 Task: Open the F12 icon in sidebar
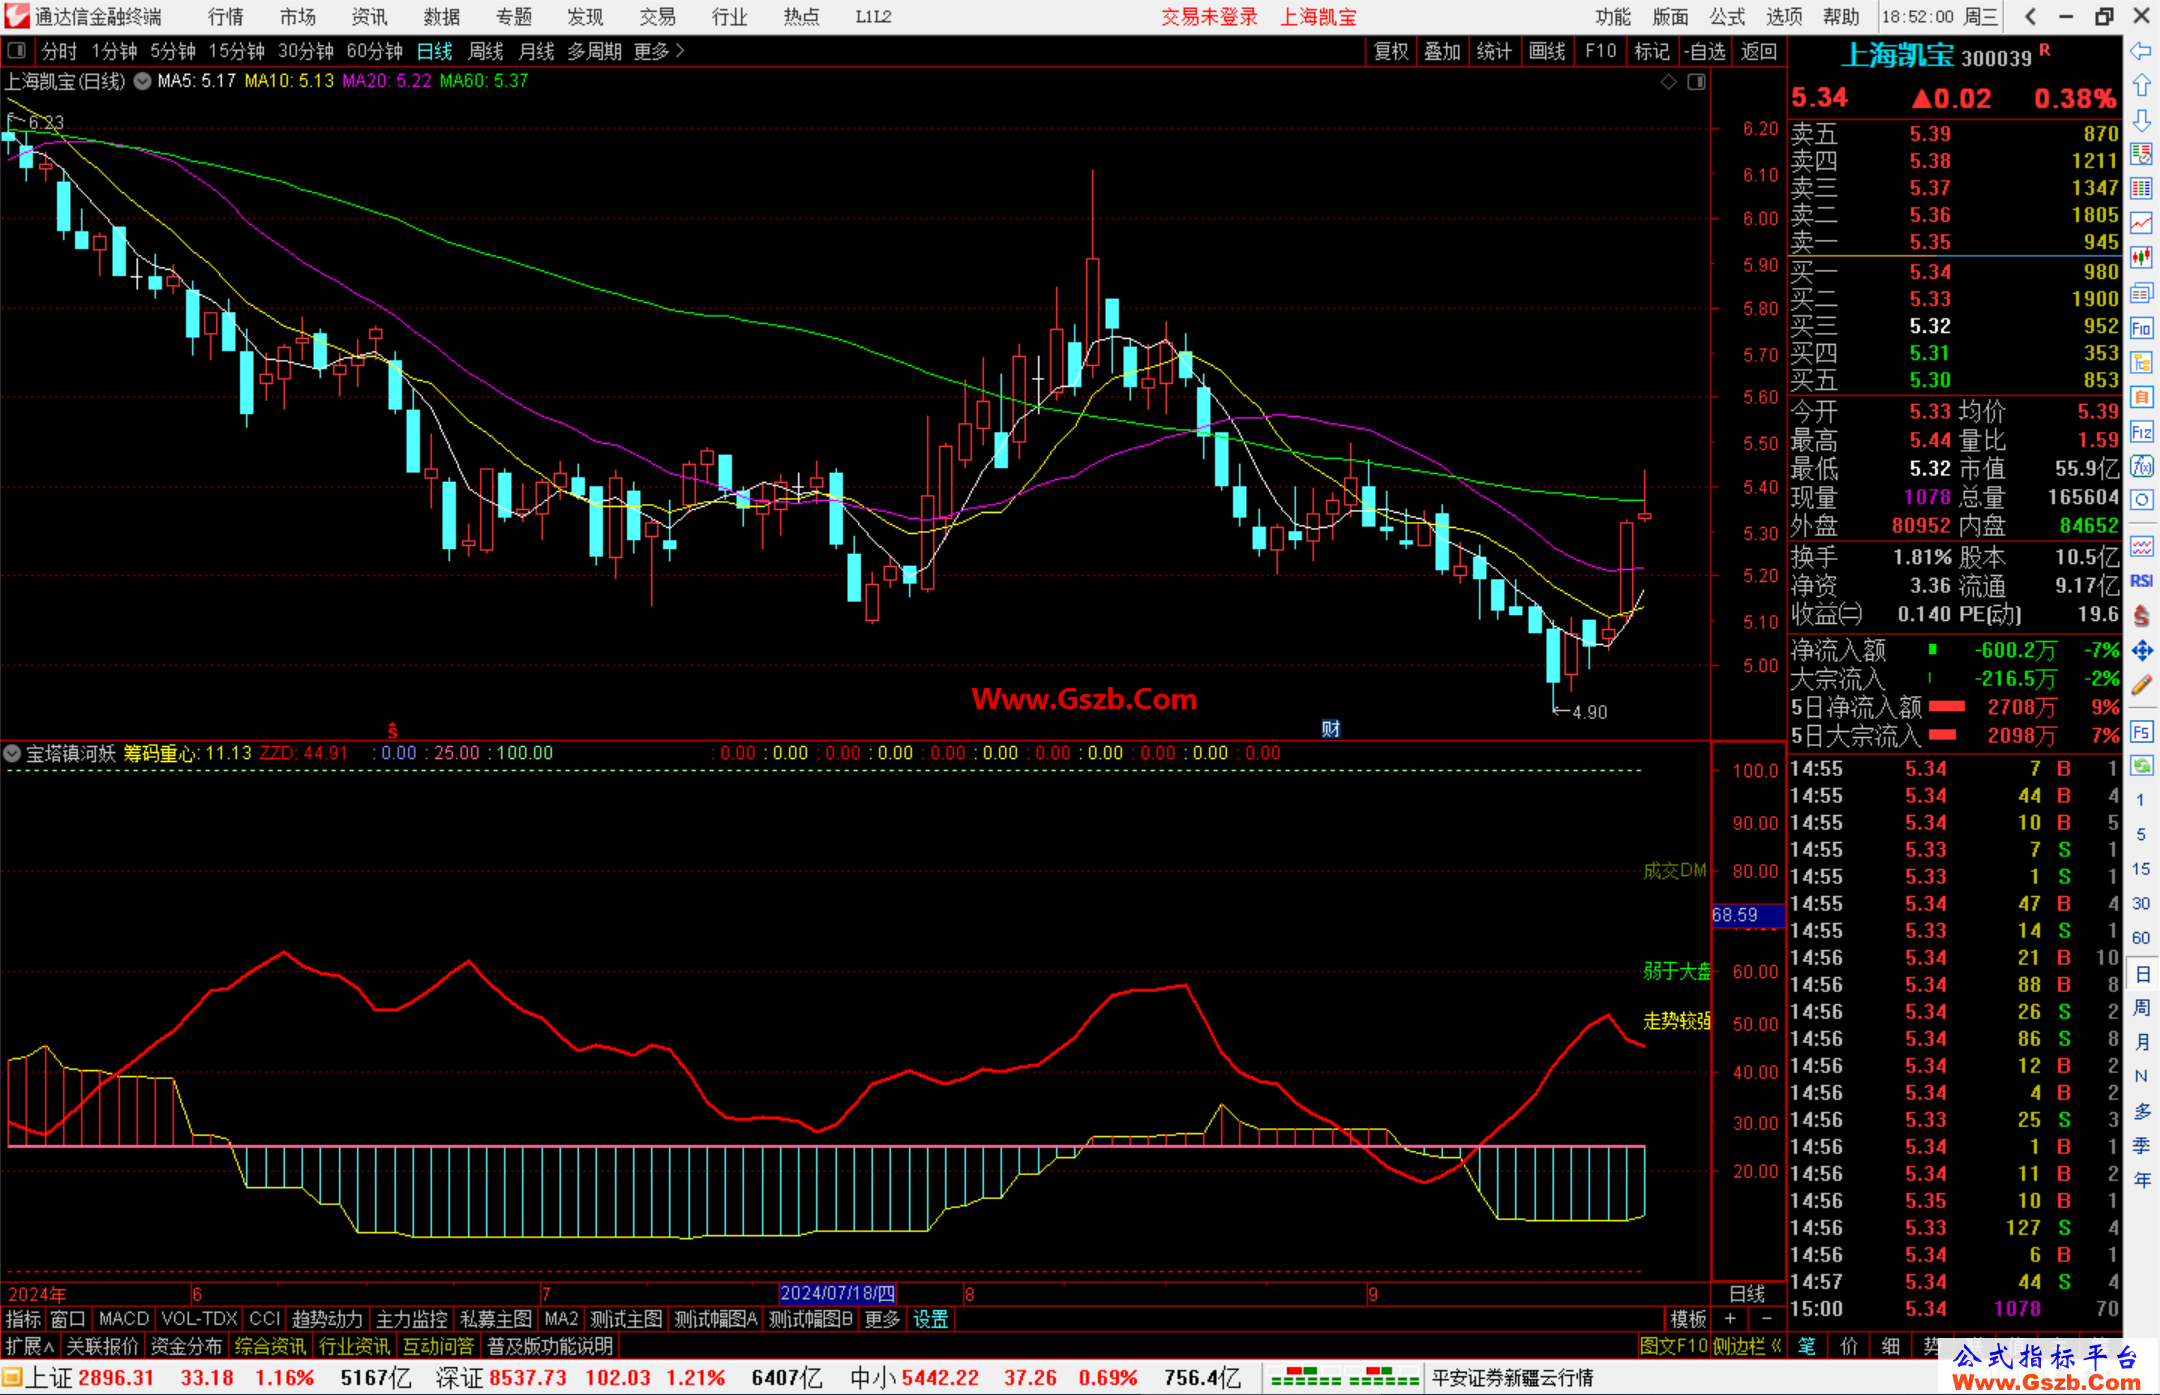tap(2141, 432)
